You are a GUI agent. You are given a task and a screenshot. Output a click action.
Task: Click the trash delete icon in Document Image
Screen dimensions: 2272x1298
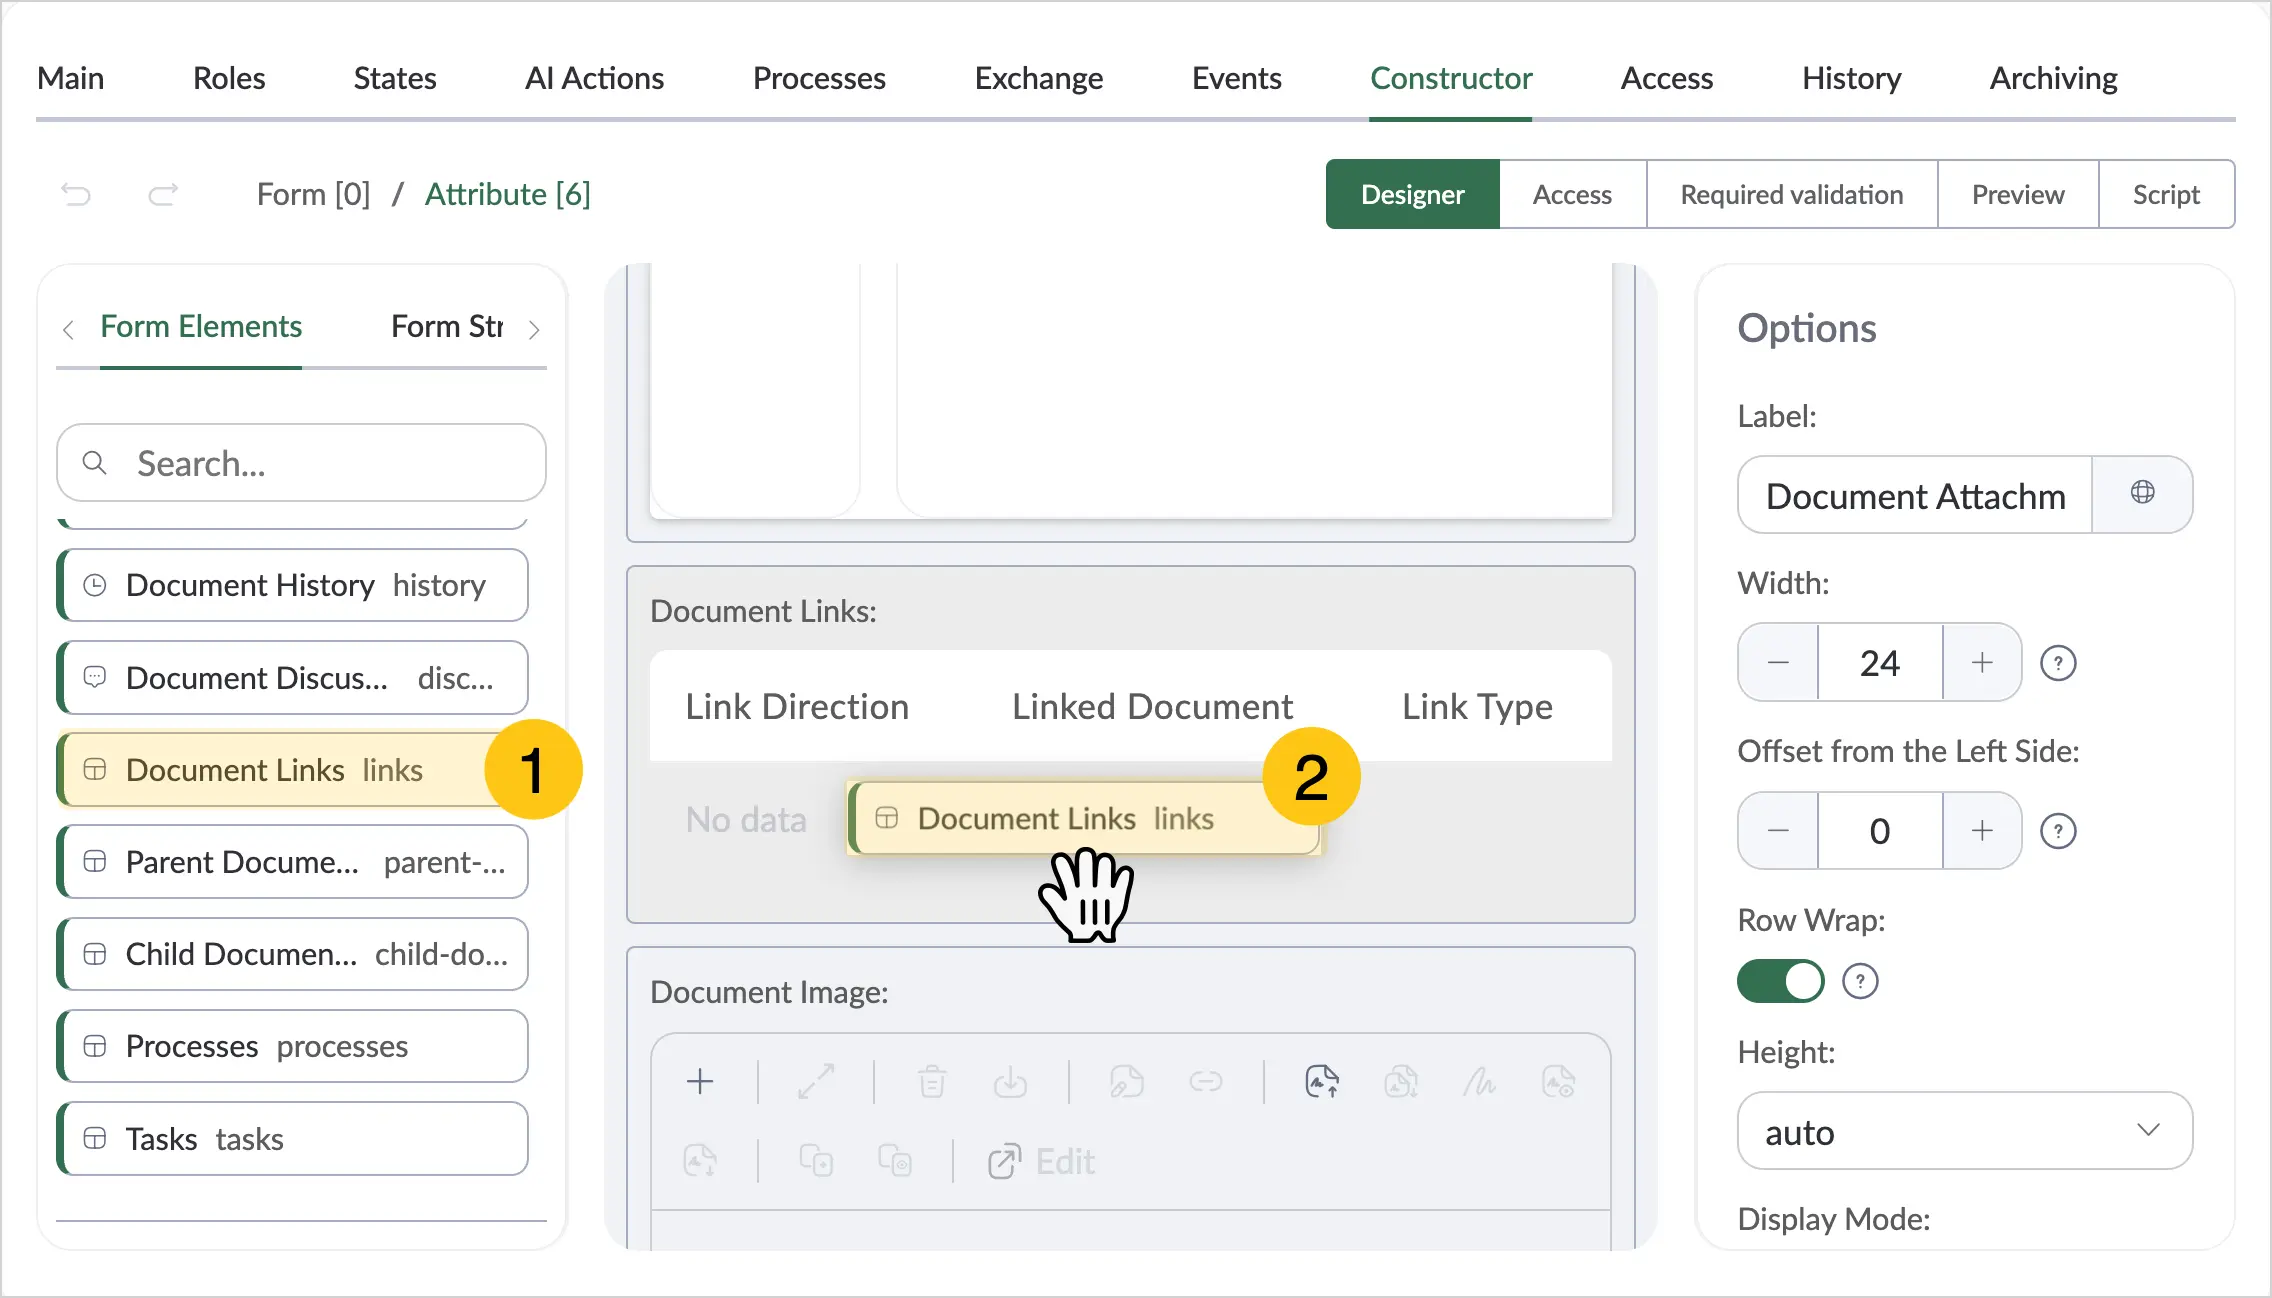click(932, 1081)
